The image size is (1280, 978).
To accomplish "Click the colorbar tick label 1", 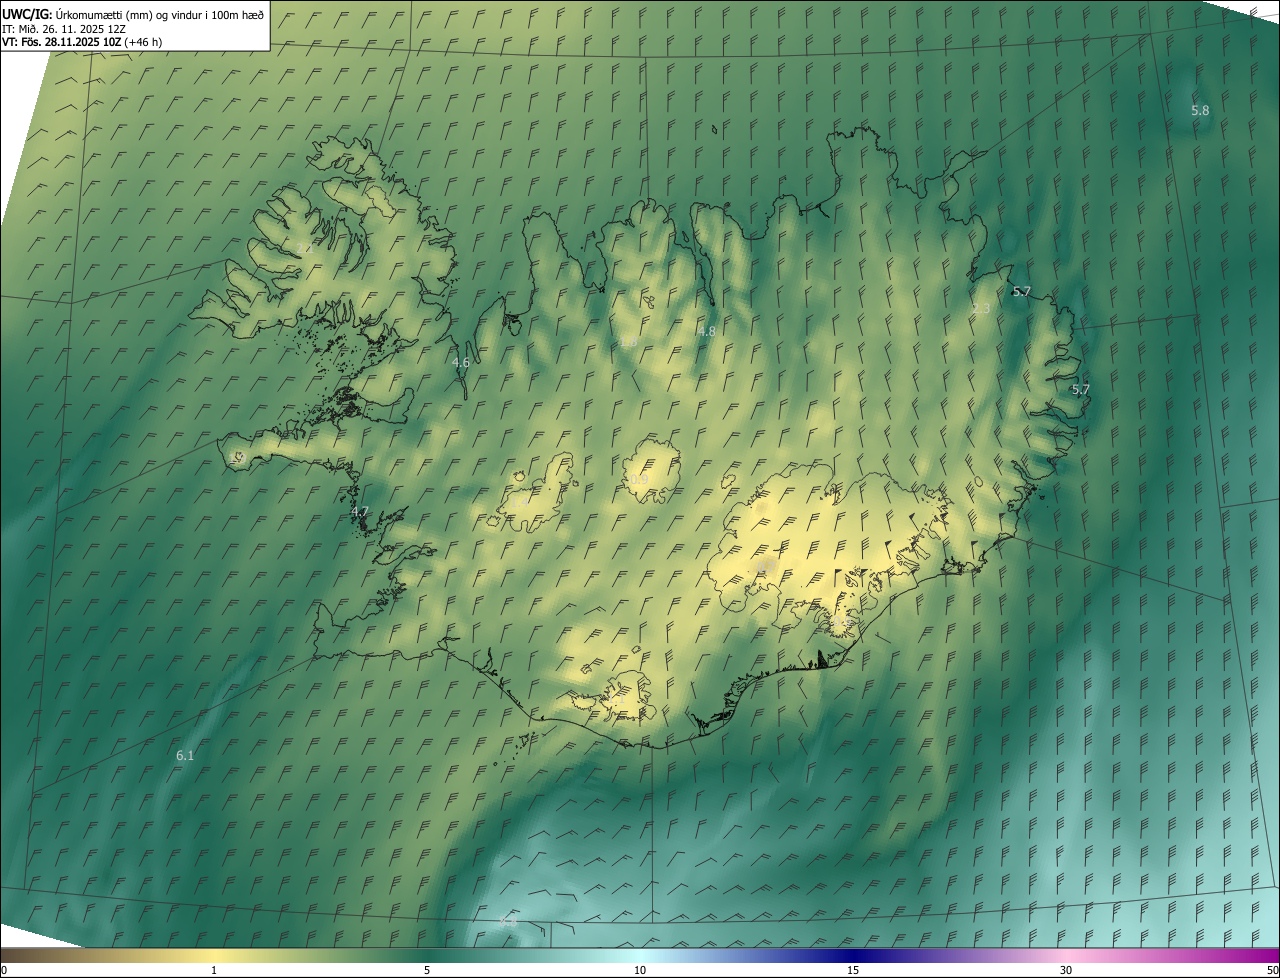I will [x=213, y=970].
